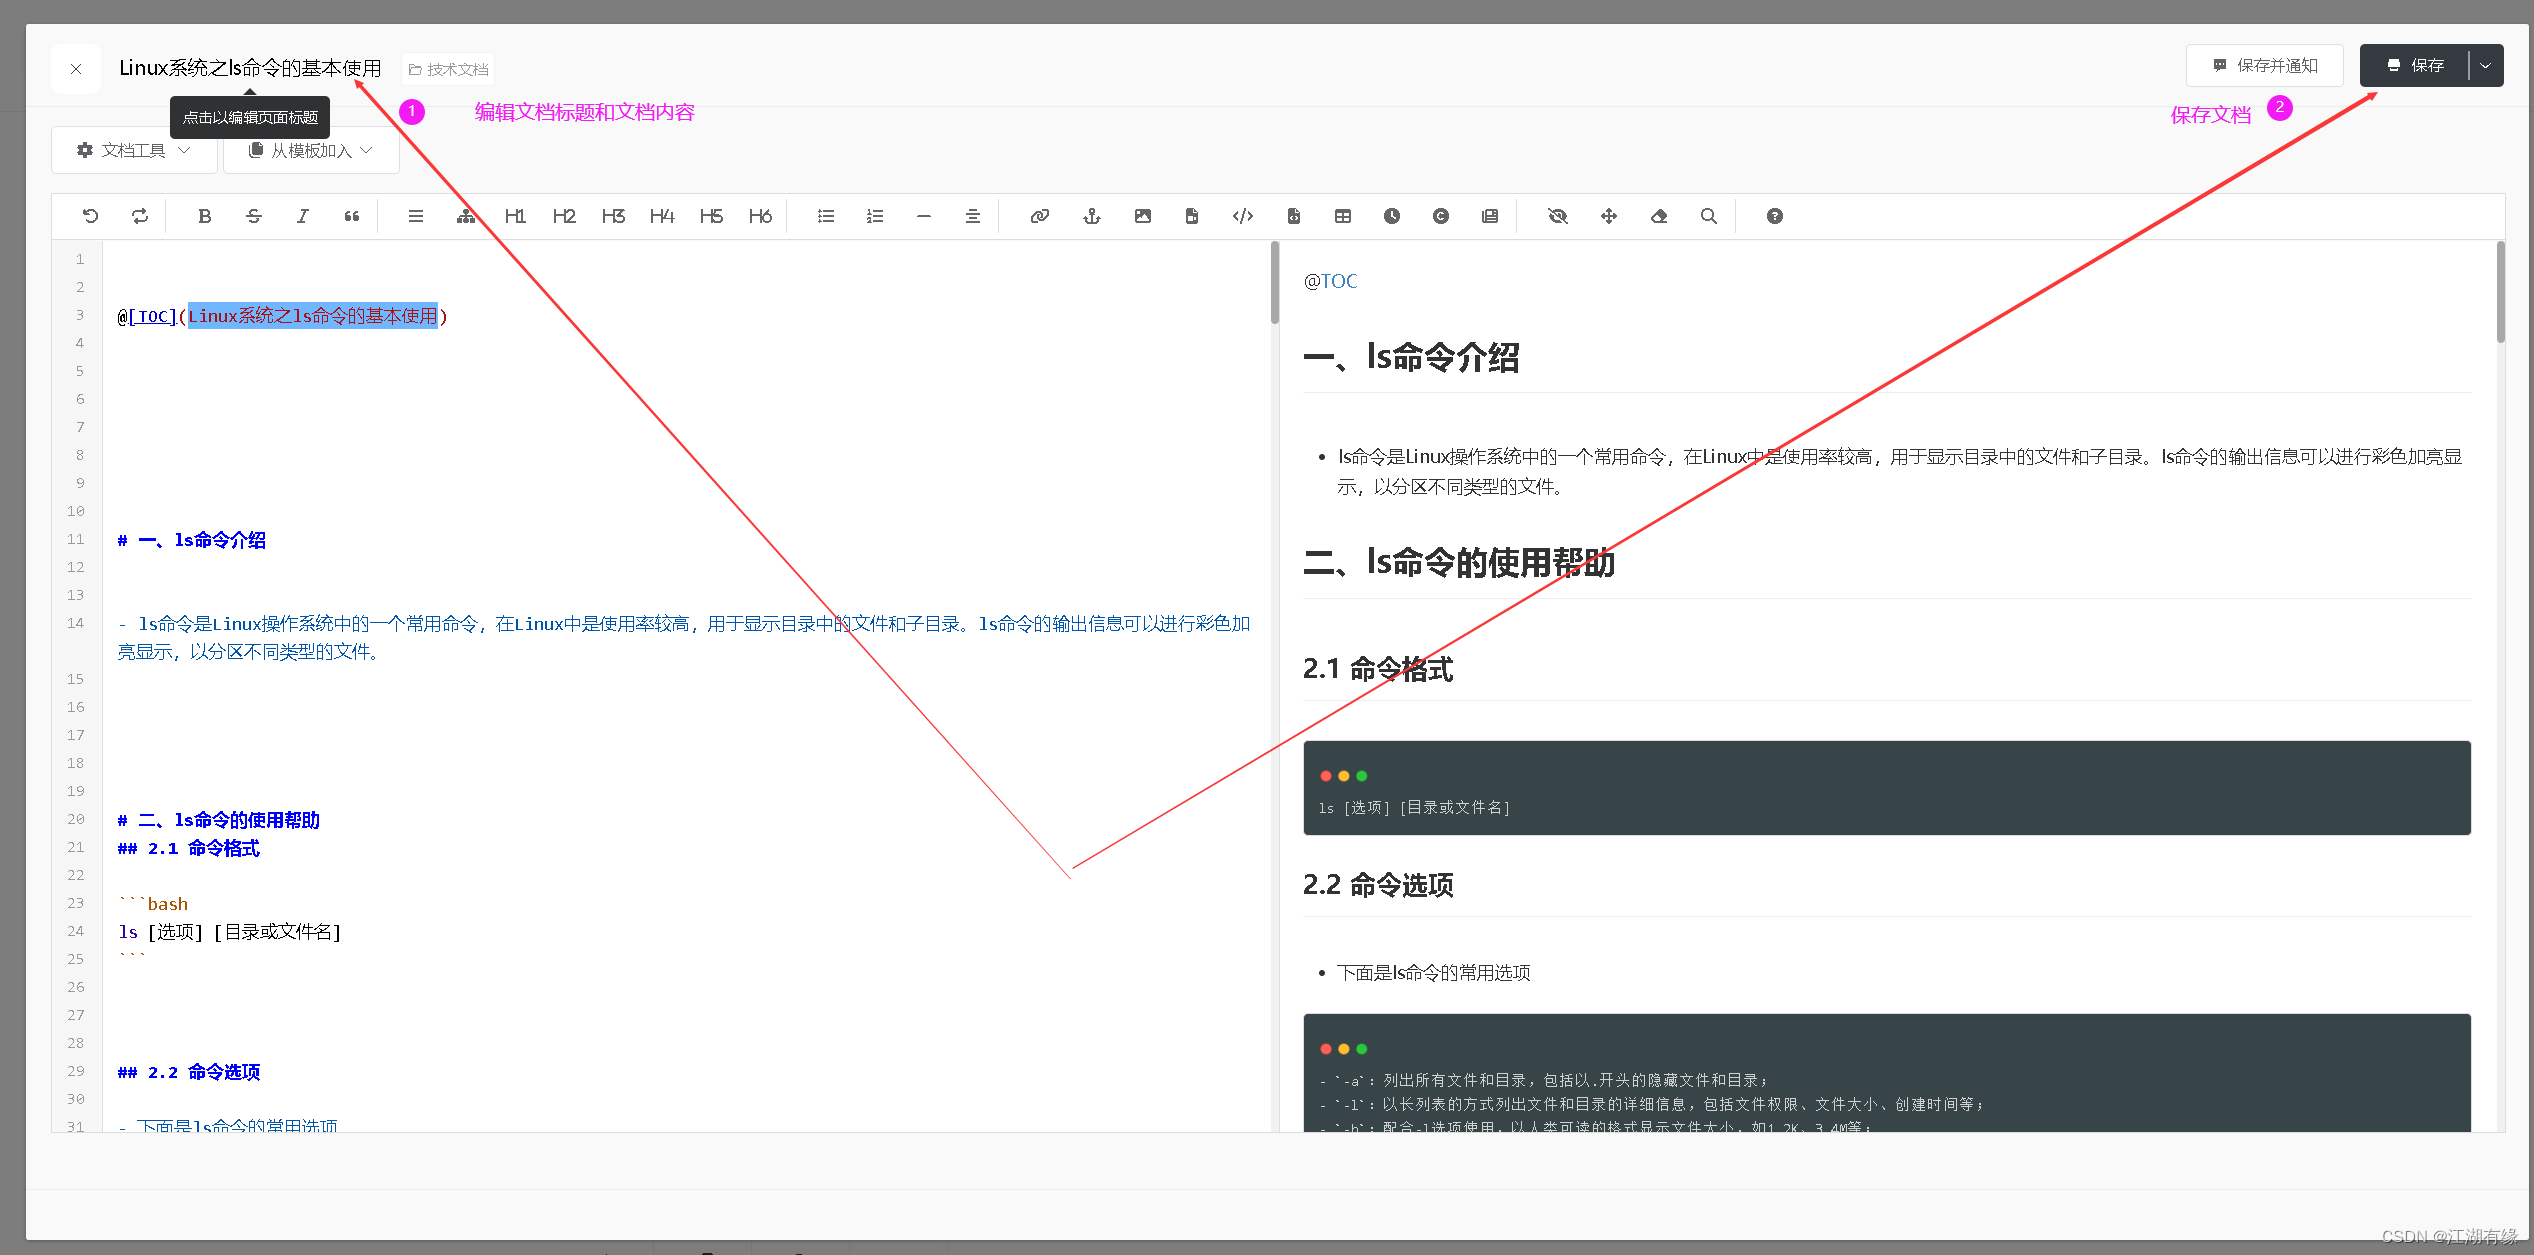This screenshot has width=2534, height=1255.
Task: Click the preview heading 2.2 命令选项
Action: point(1378,885)
